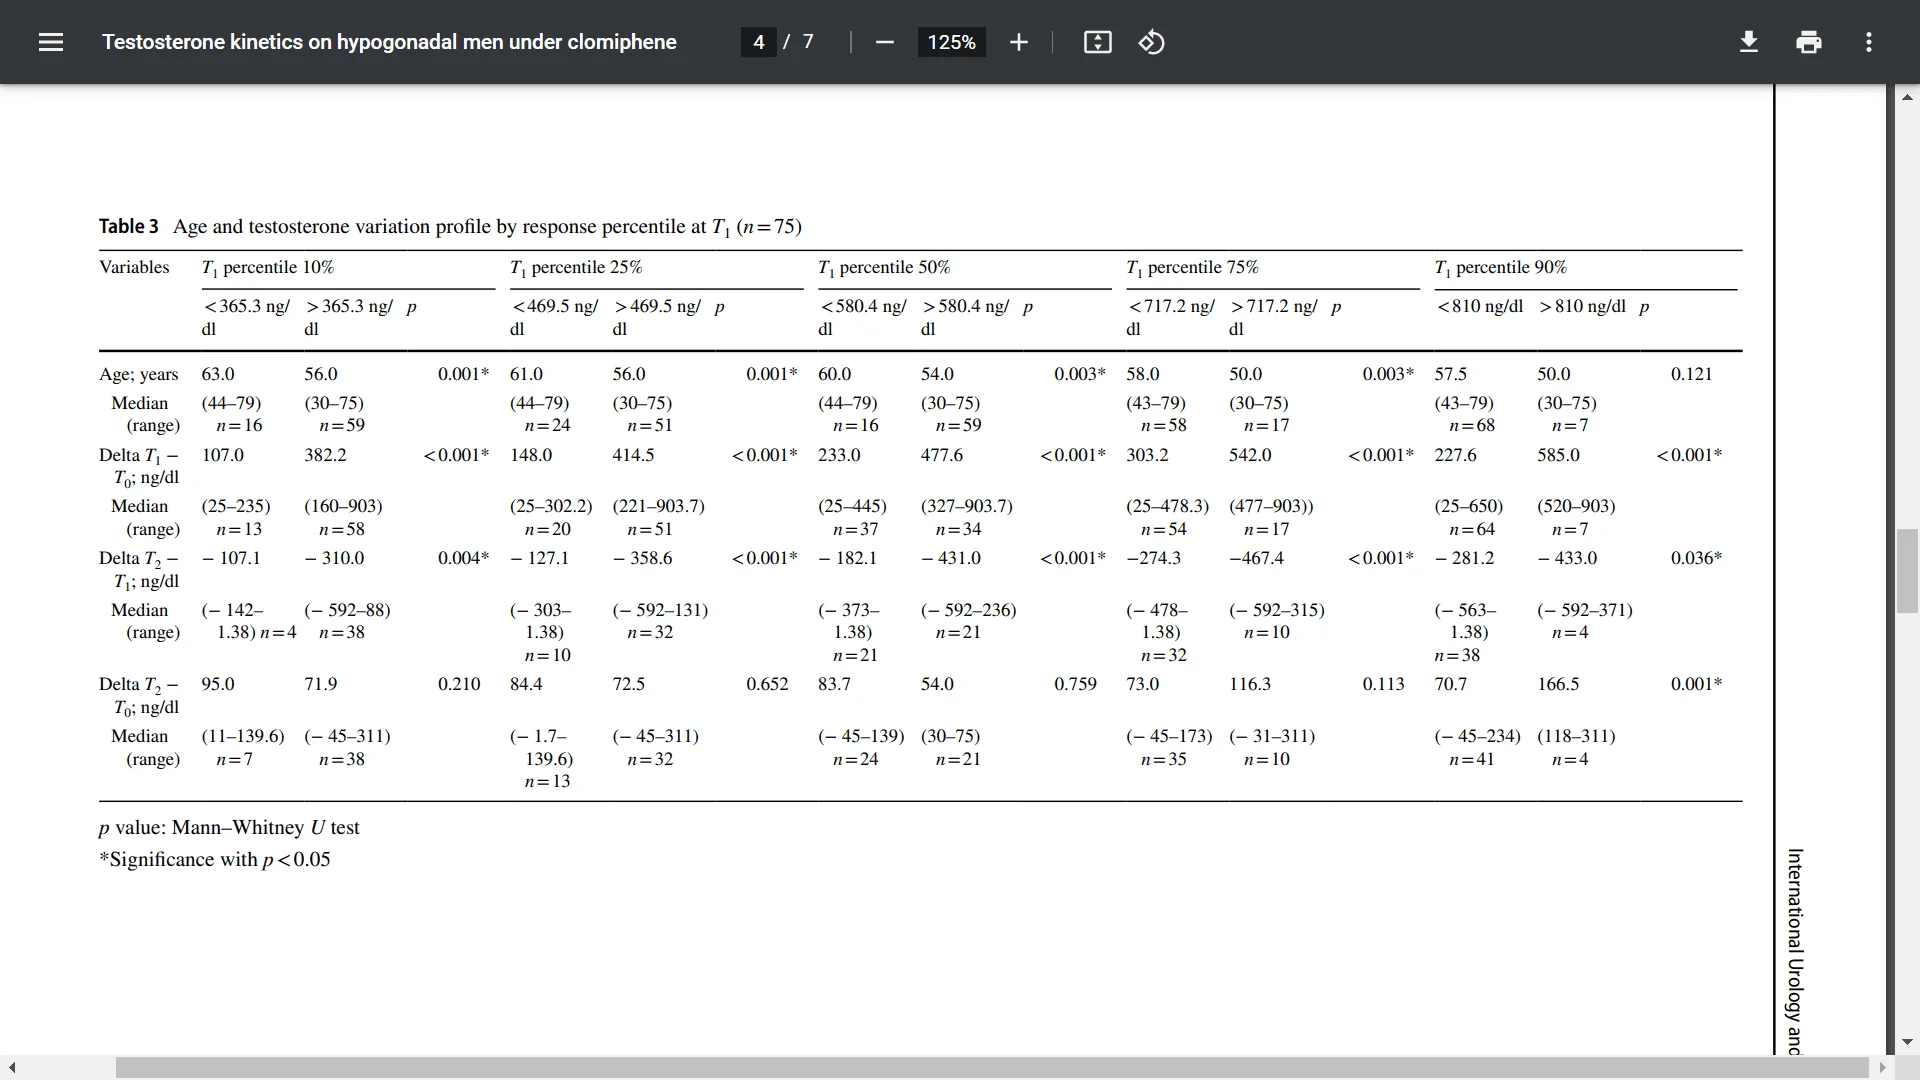Click the p value 0.004*
This screenshot has width=1920, height=1080.
pyautogui.click(x=463, y=558)
